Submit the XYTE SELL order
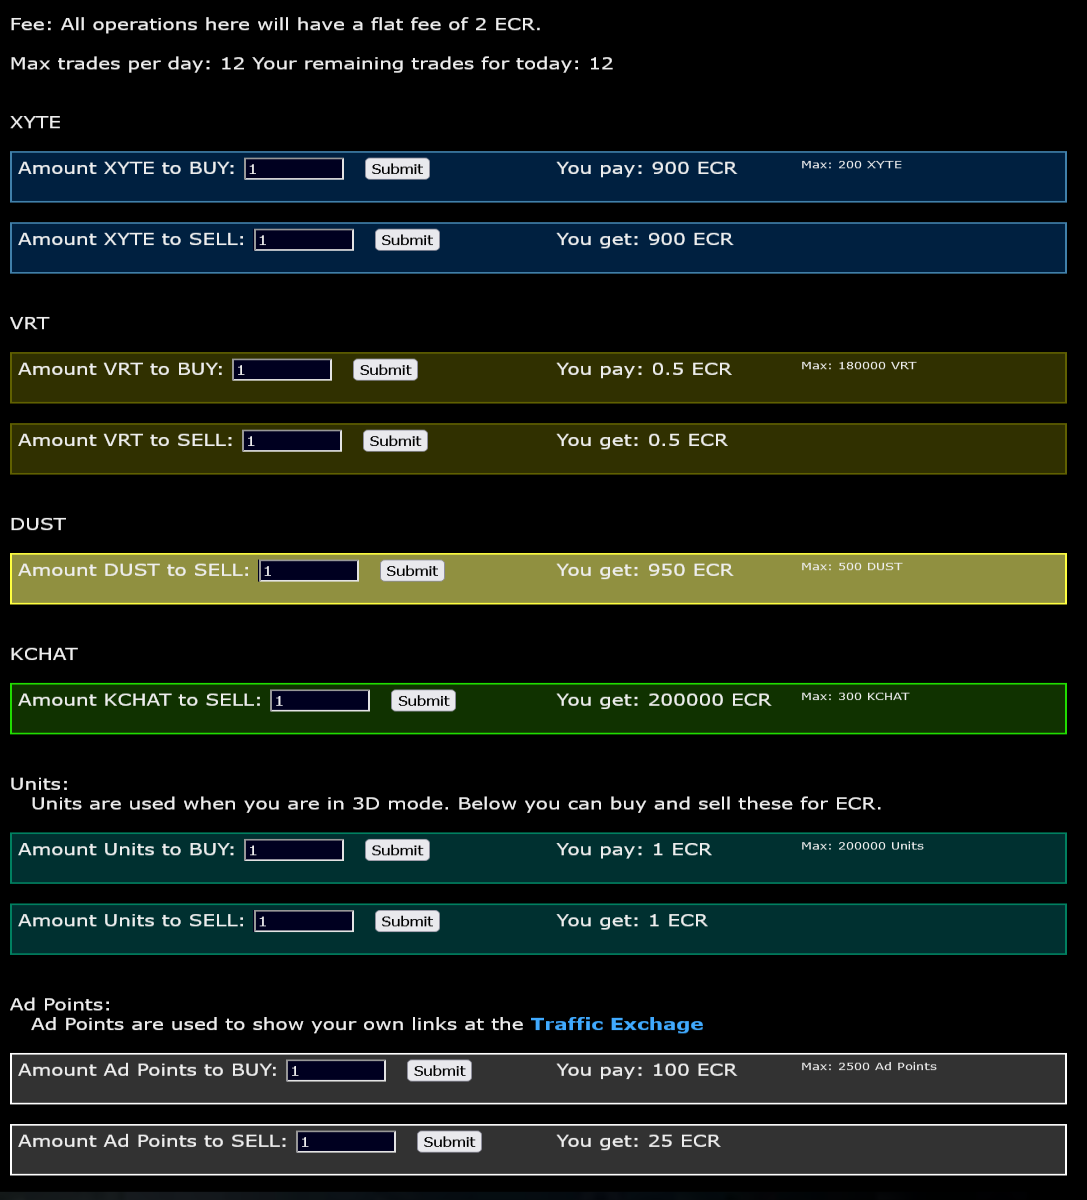Screen dimensions: 1087x1200 [407, 240]
